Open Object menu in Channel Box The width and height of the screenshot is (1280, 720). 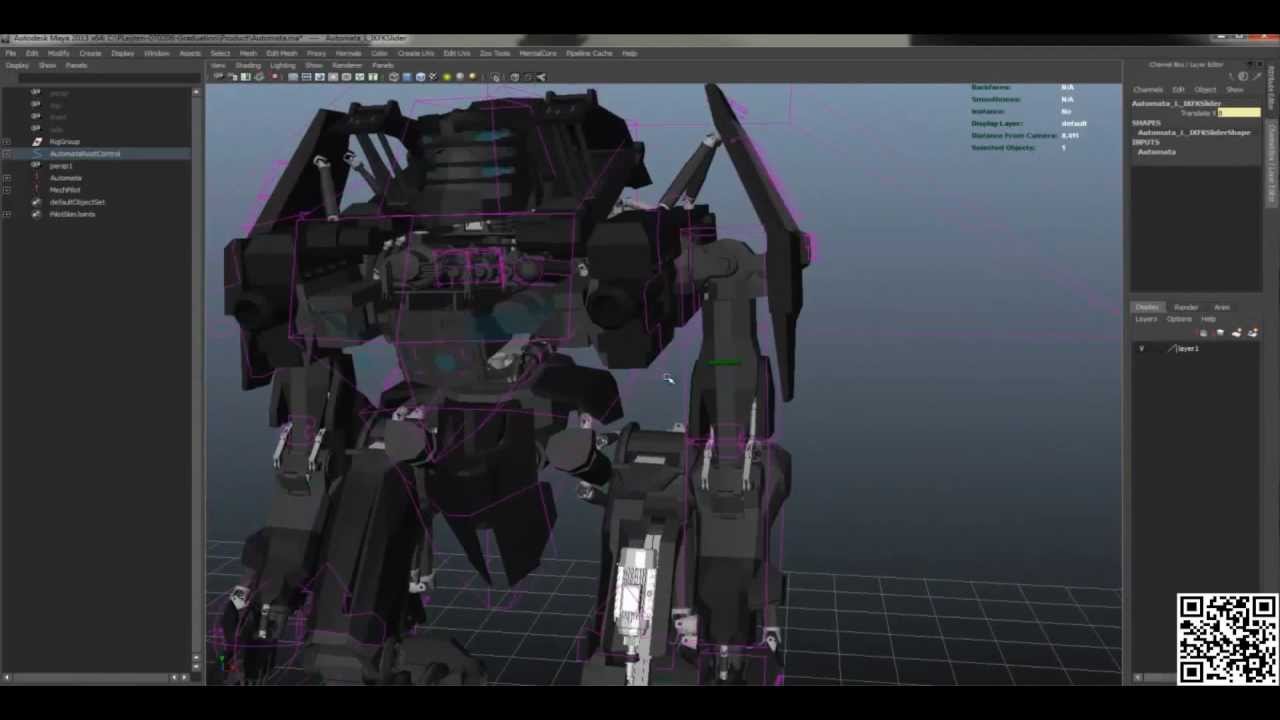click(1205, 90)
